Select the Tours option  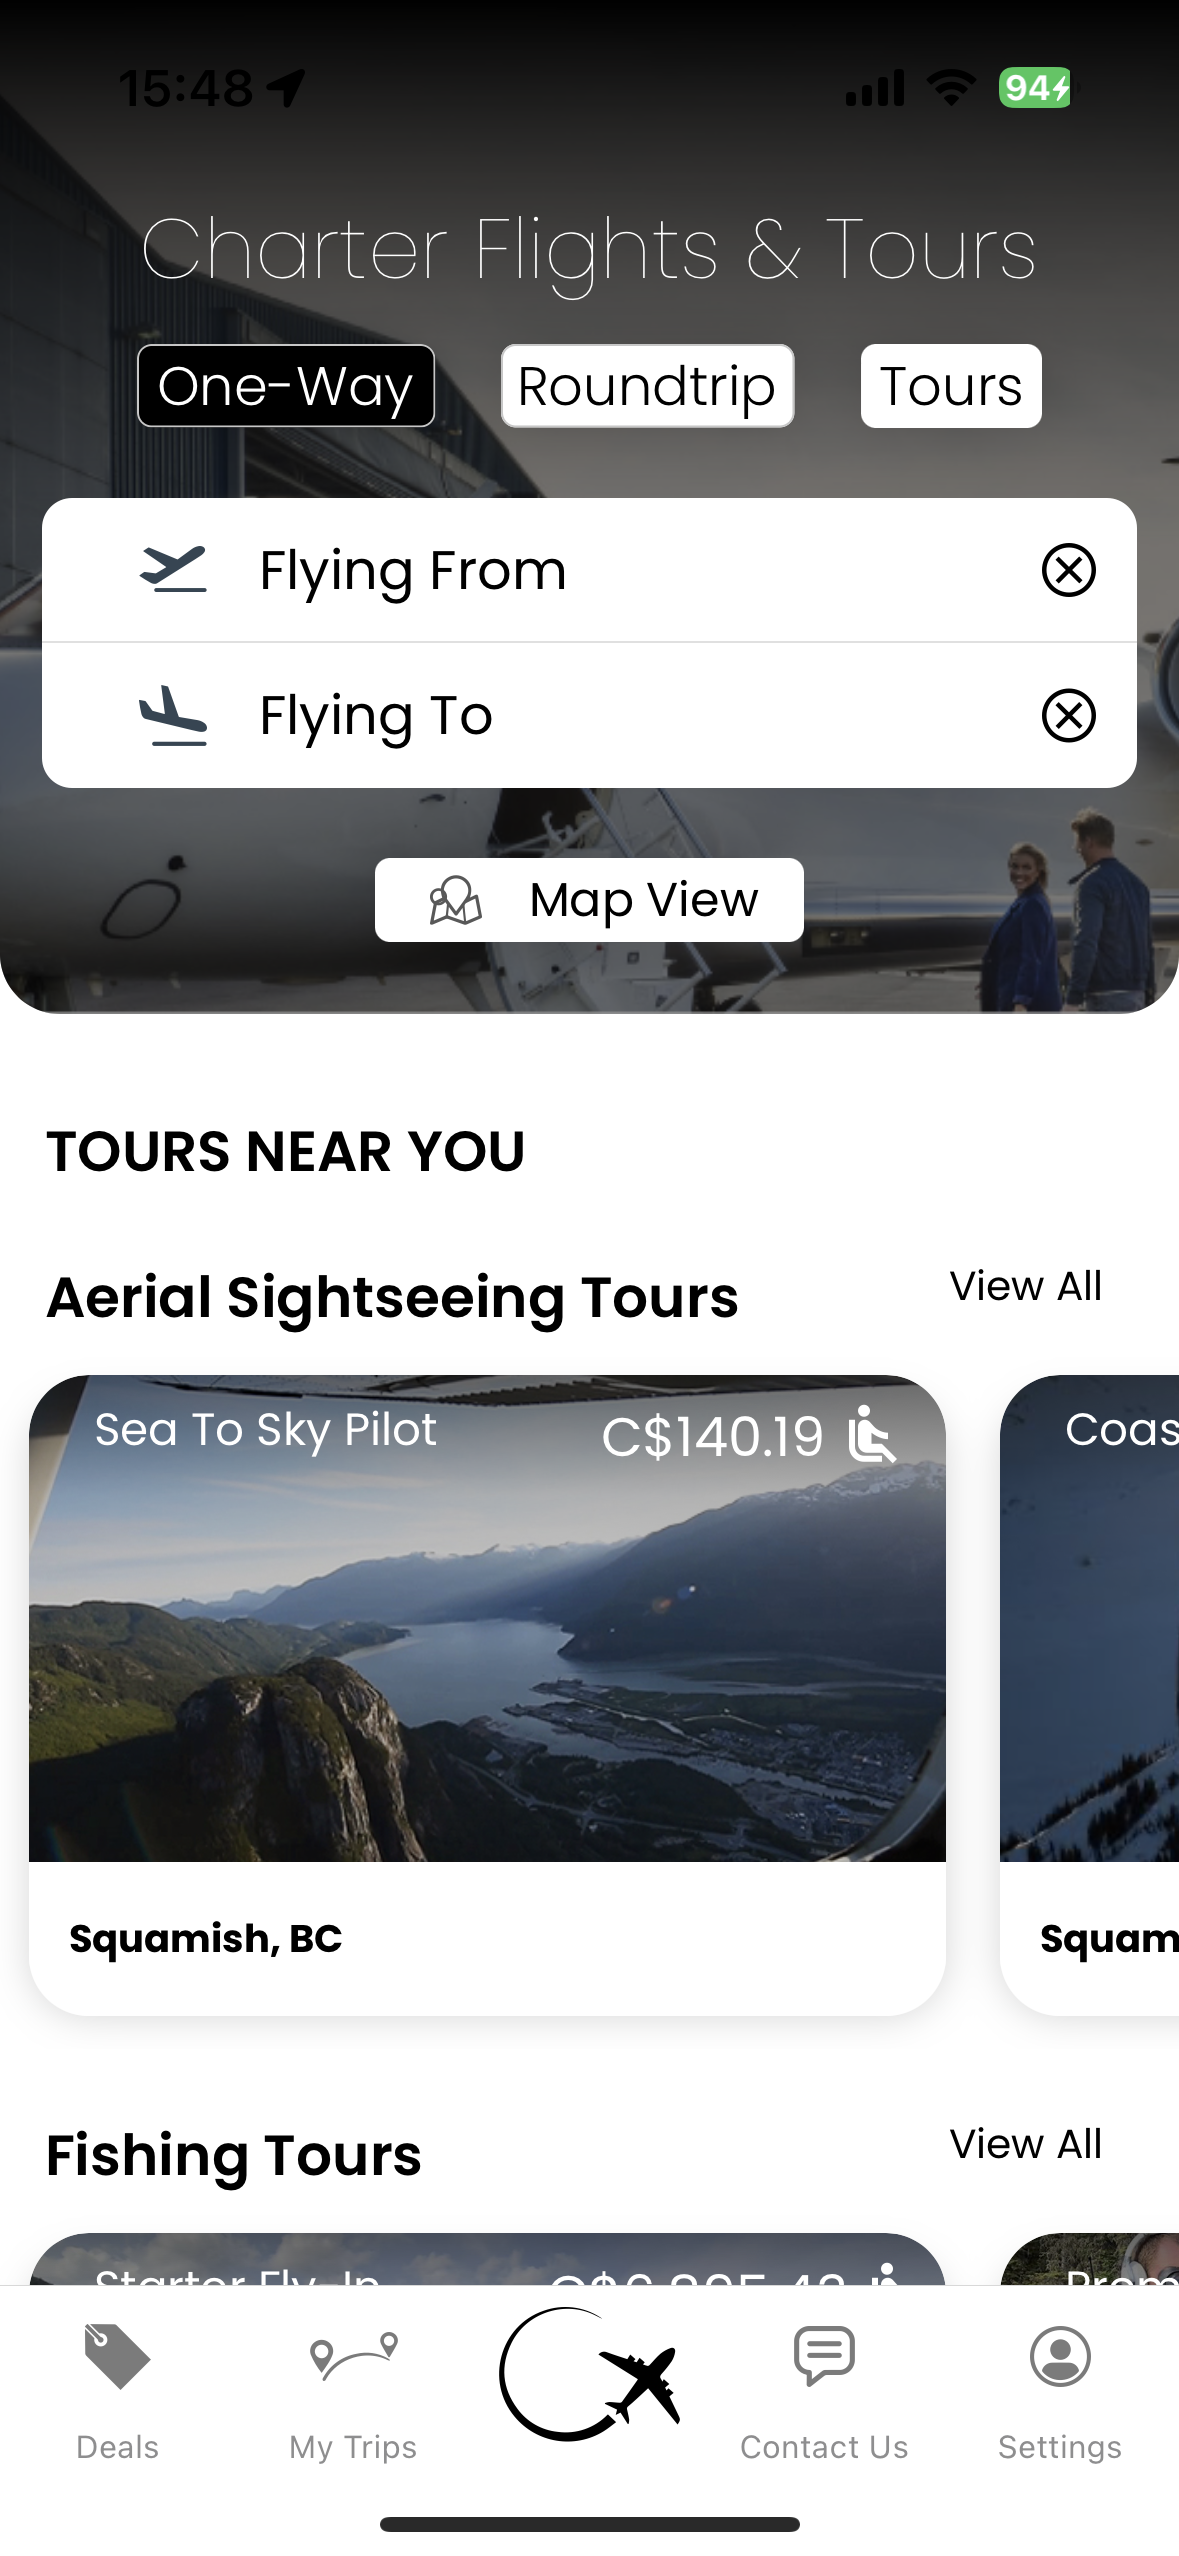(950, 386)
